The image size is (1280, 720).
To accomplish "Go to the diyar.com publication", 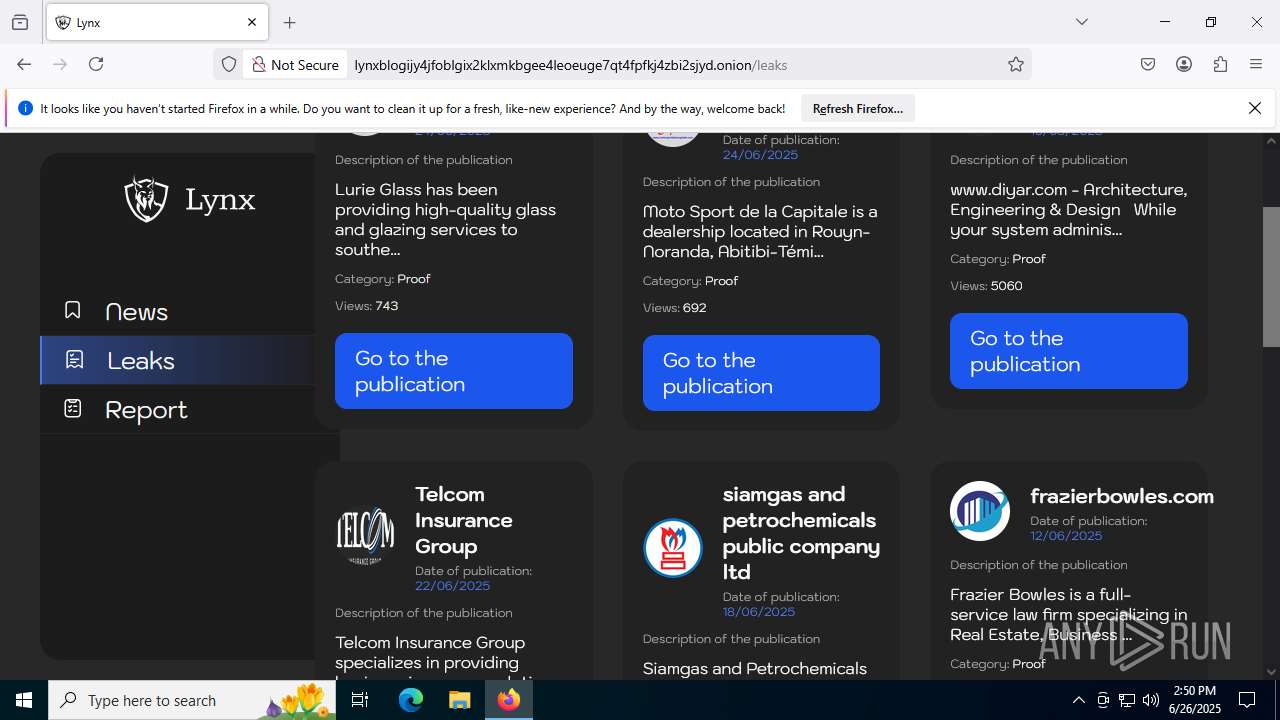I will 1069,351.
